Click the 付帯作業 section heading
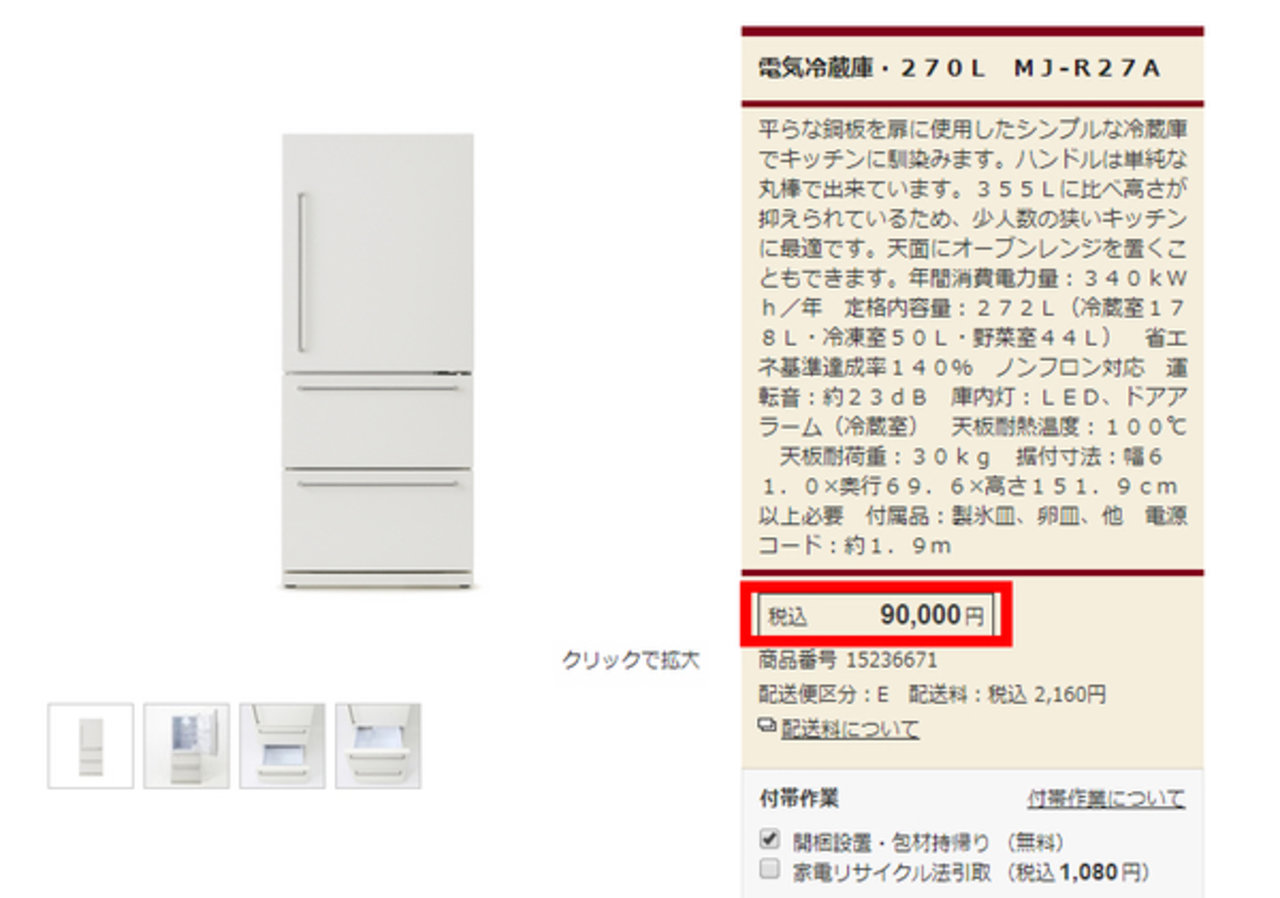The height and width of the screenshot is (898, 1280). [799, 798]
